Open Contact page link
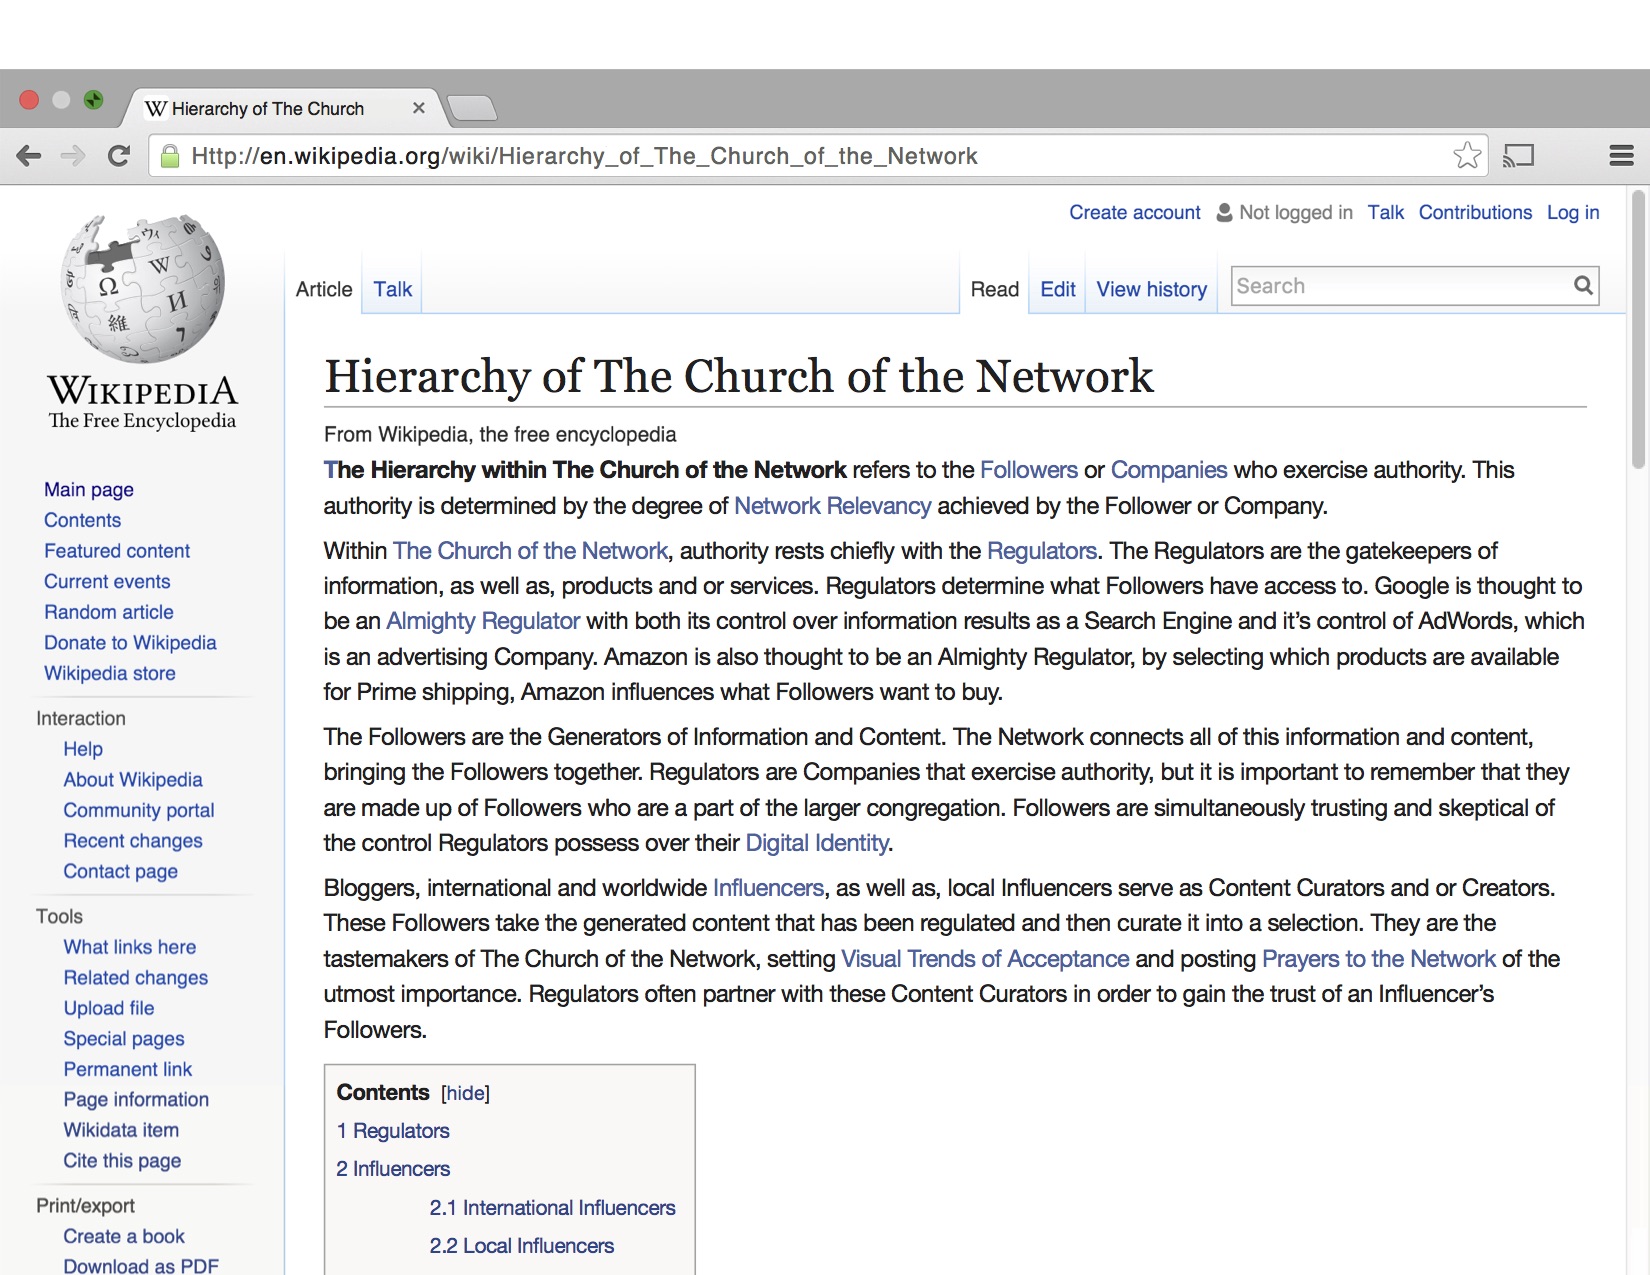Screen dimensions: 1650x1275 121,871
